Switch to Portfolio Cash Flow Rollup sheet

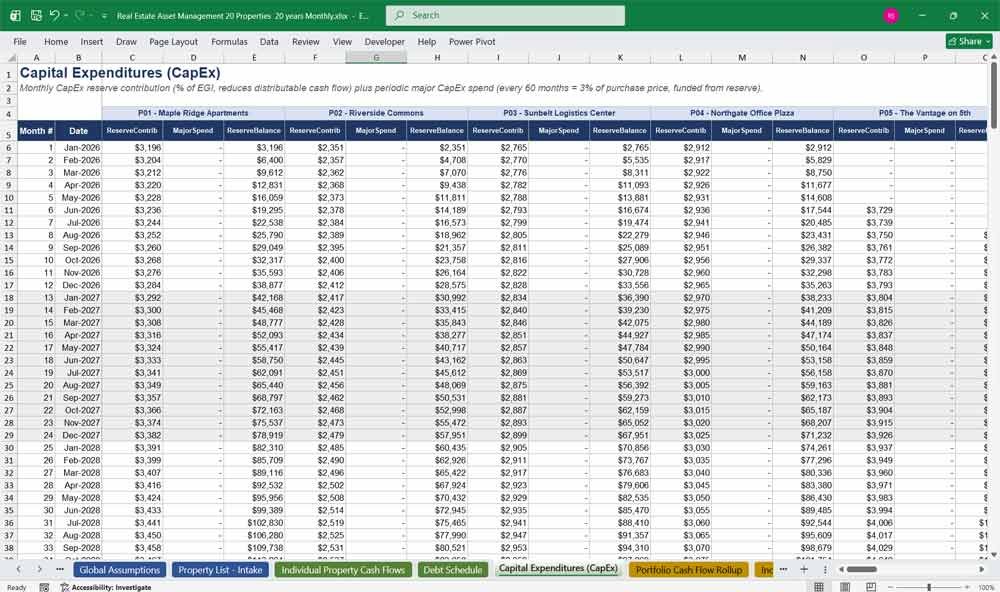(689, 570)
